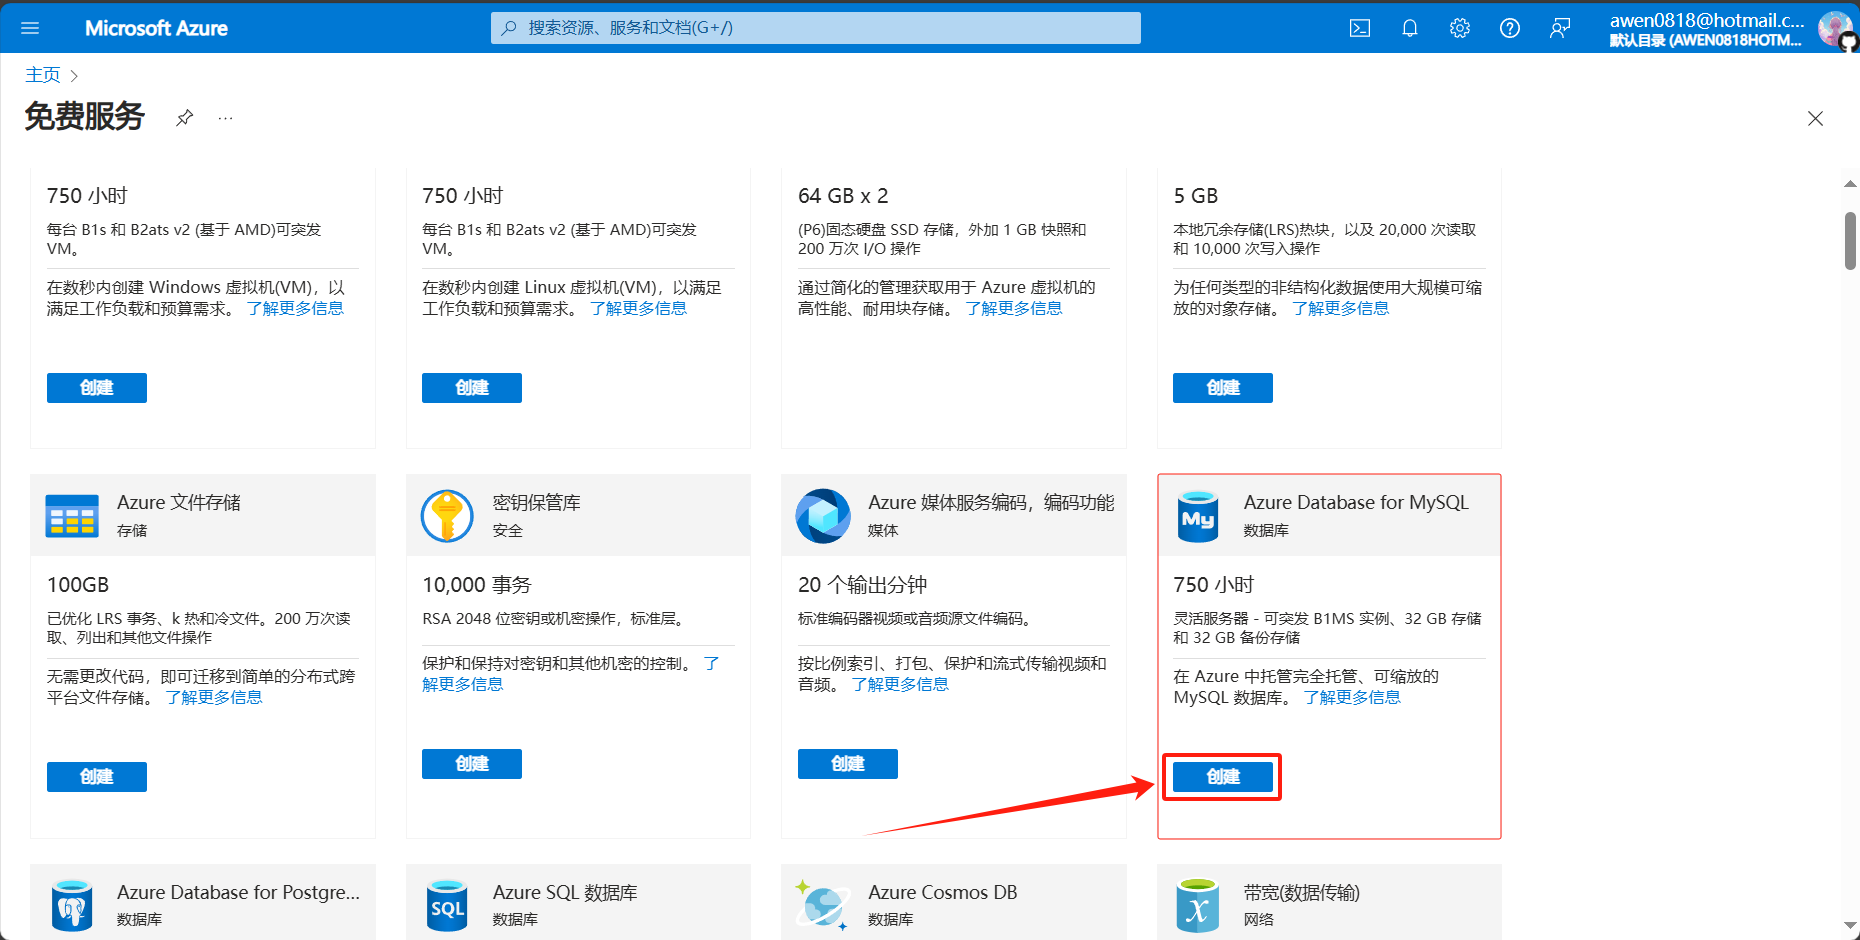Click the 带宽(数据传输) title
This screenshot has height=940, width=1860.
[1302, 892]
